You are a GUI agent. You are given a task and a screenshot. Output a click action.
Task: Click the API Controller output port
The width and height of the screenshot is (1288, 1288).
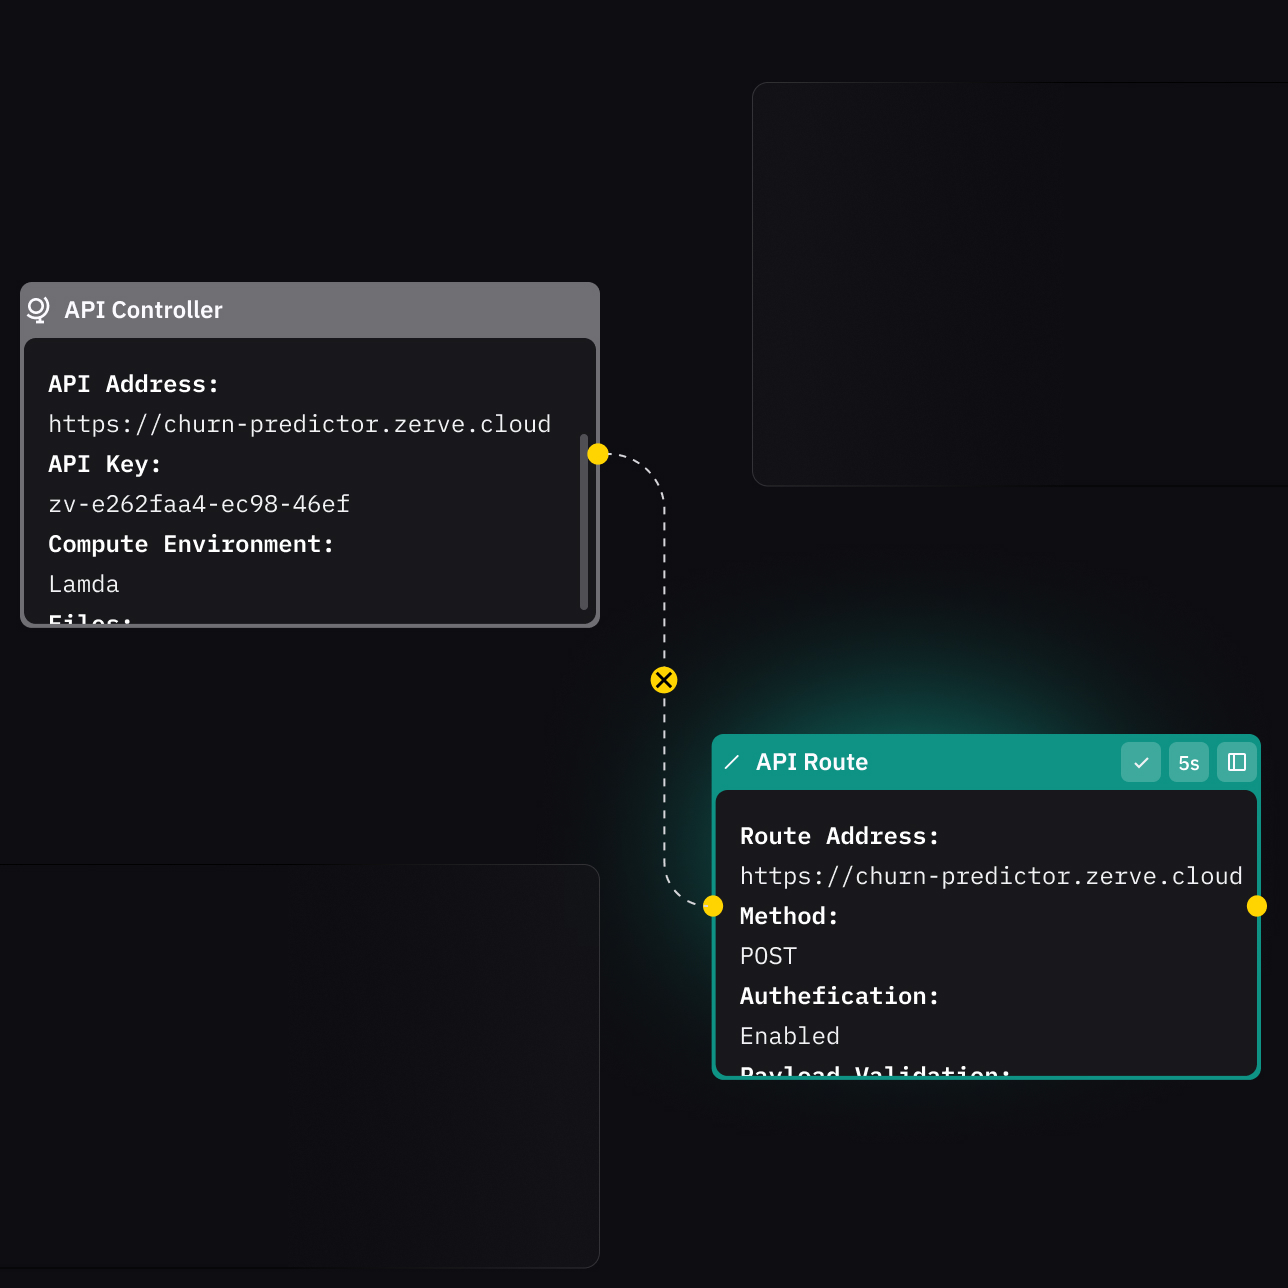pyautogui.click(x=598, y=454)
